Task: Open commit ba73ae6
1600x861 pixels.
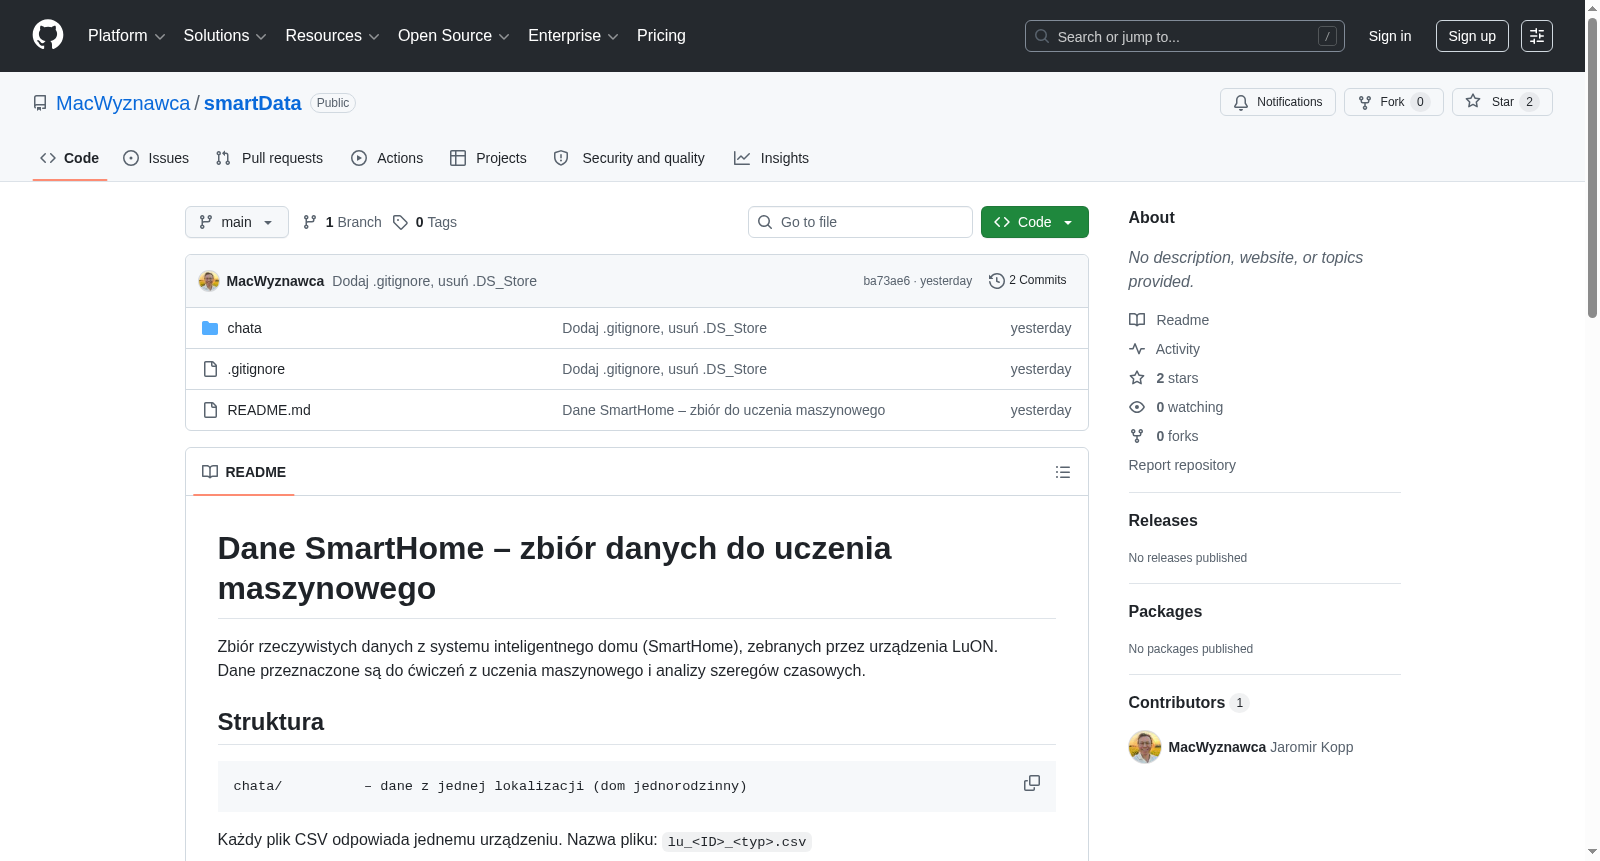Action: click(x=886, y=281)
